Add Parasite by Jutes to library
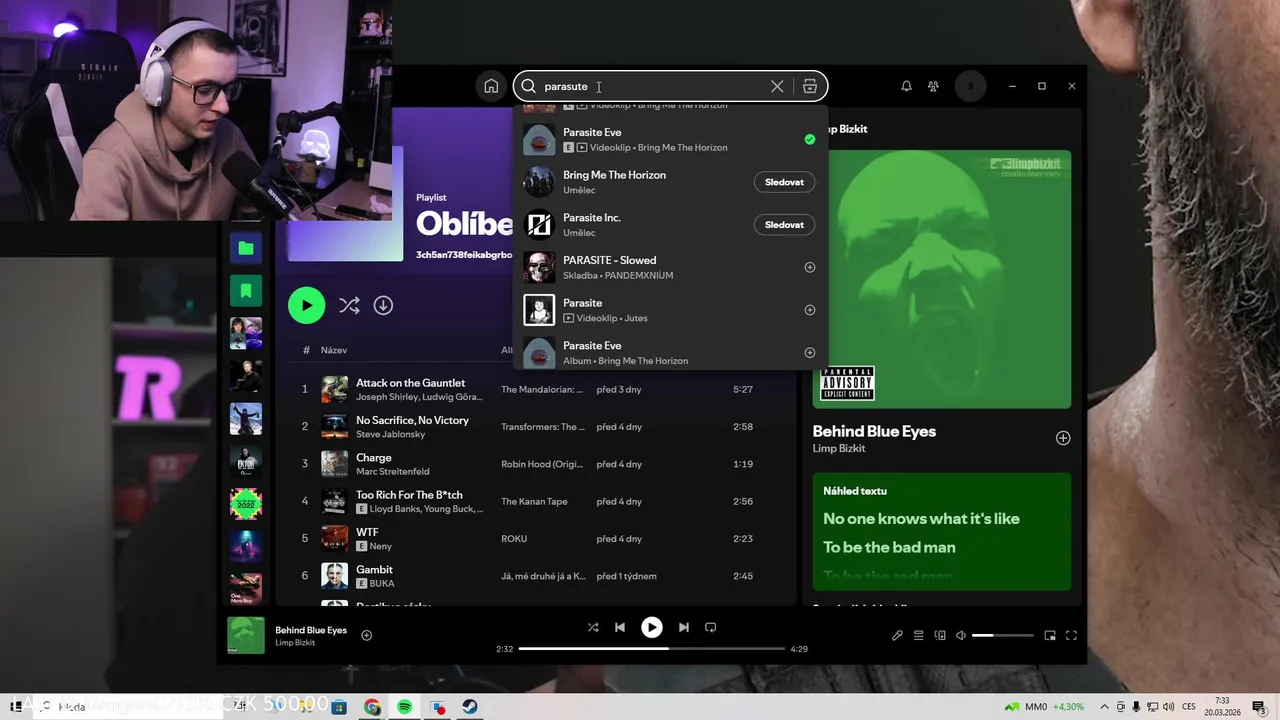This screenshot has height=720, width=1280. tap(810, 310)
